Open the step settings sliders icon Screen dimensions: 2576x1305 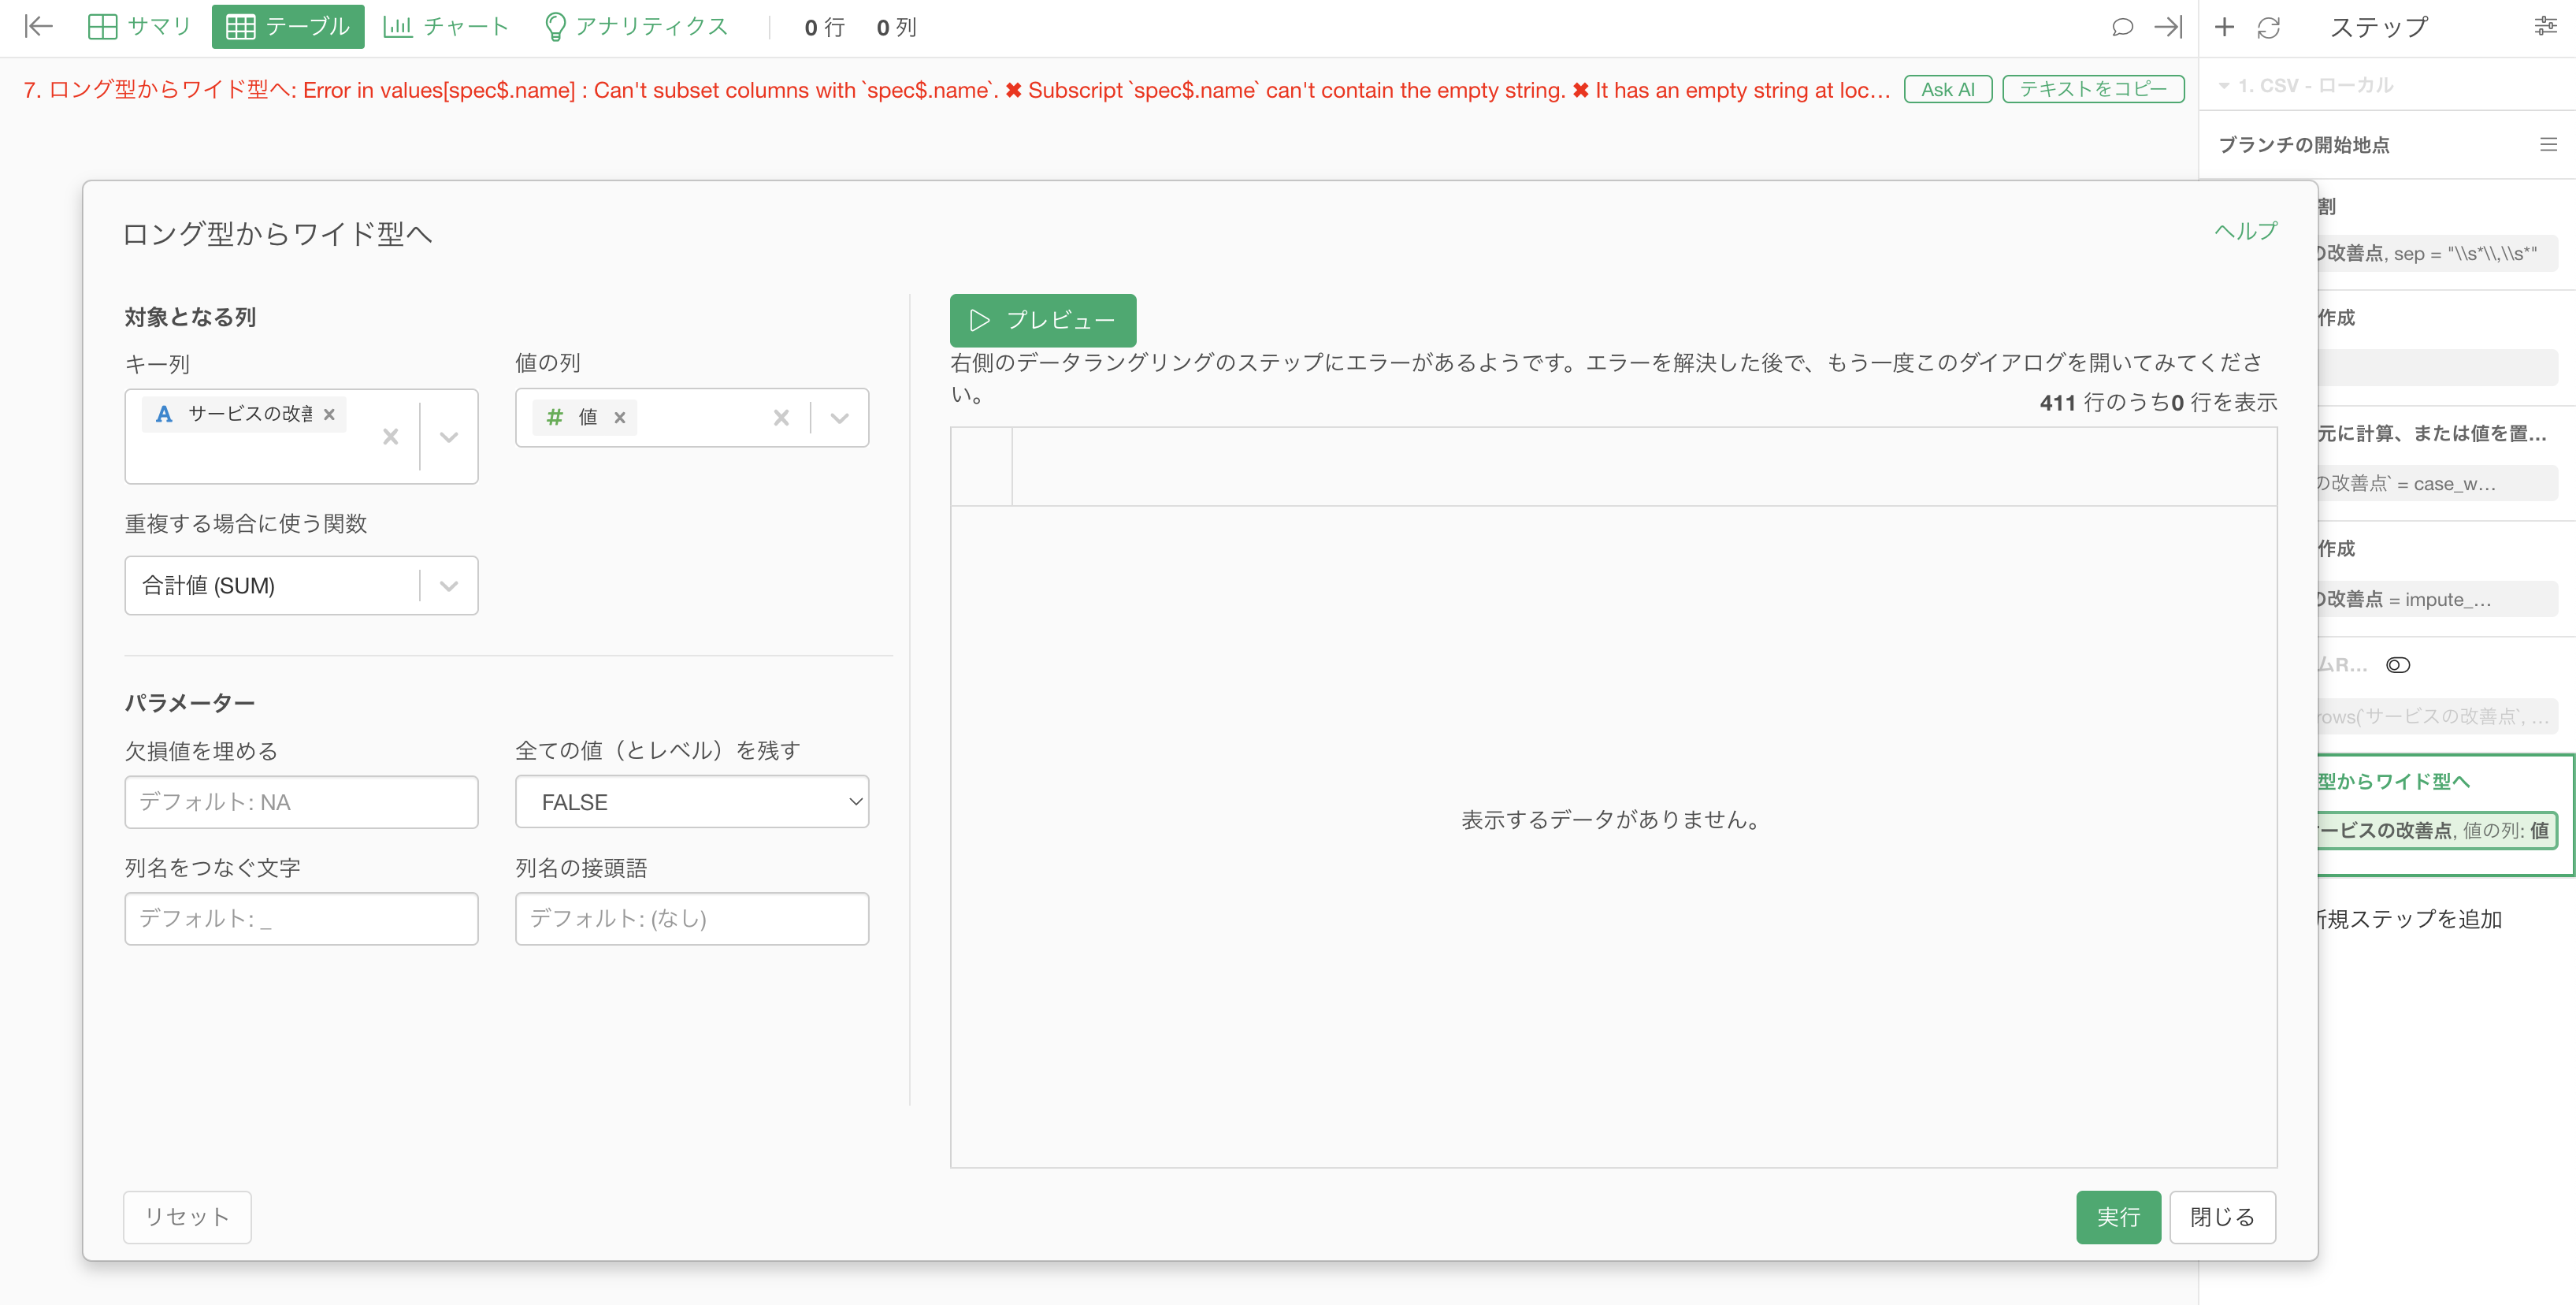[x=2545, y=27]
